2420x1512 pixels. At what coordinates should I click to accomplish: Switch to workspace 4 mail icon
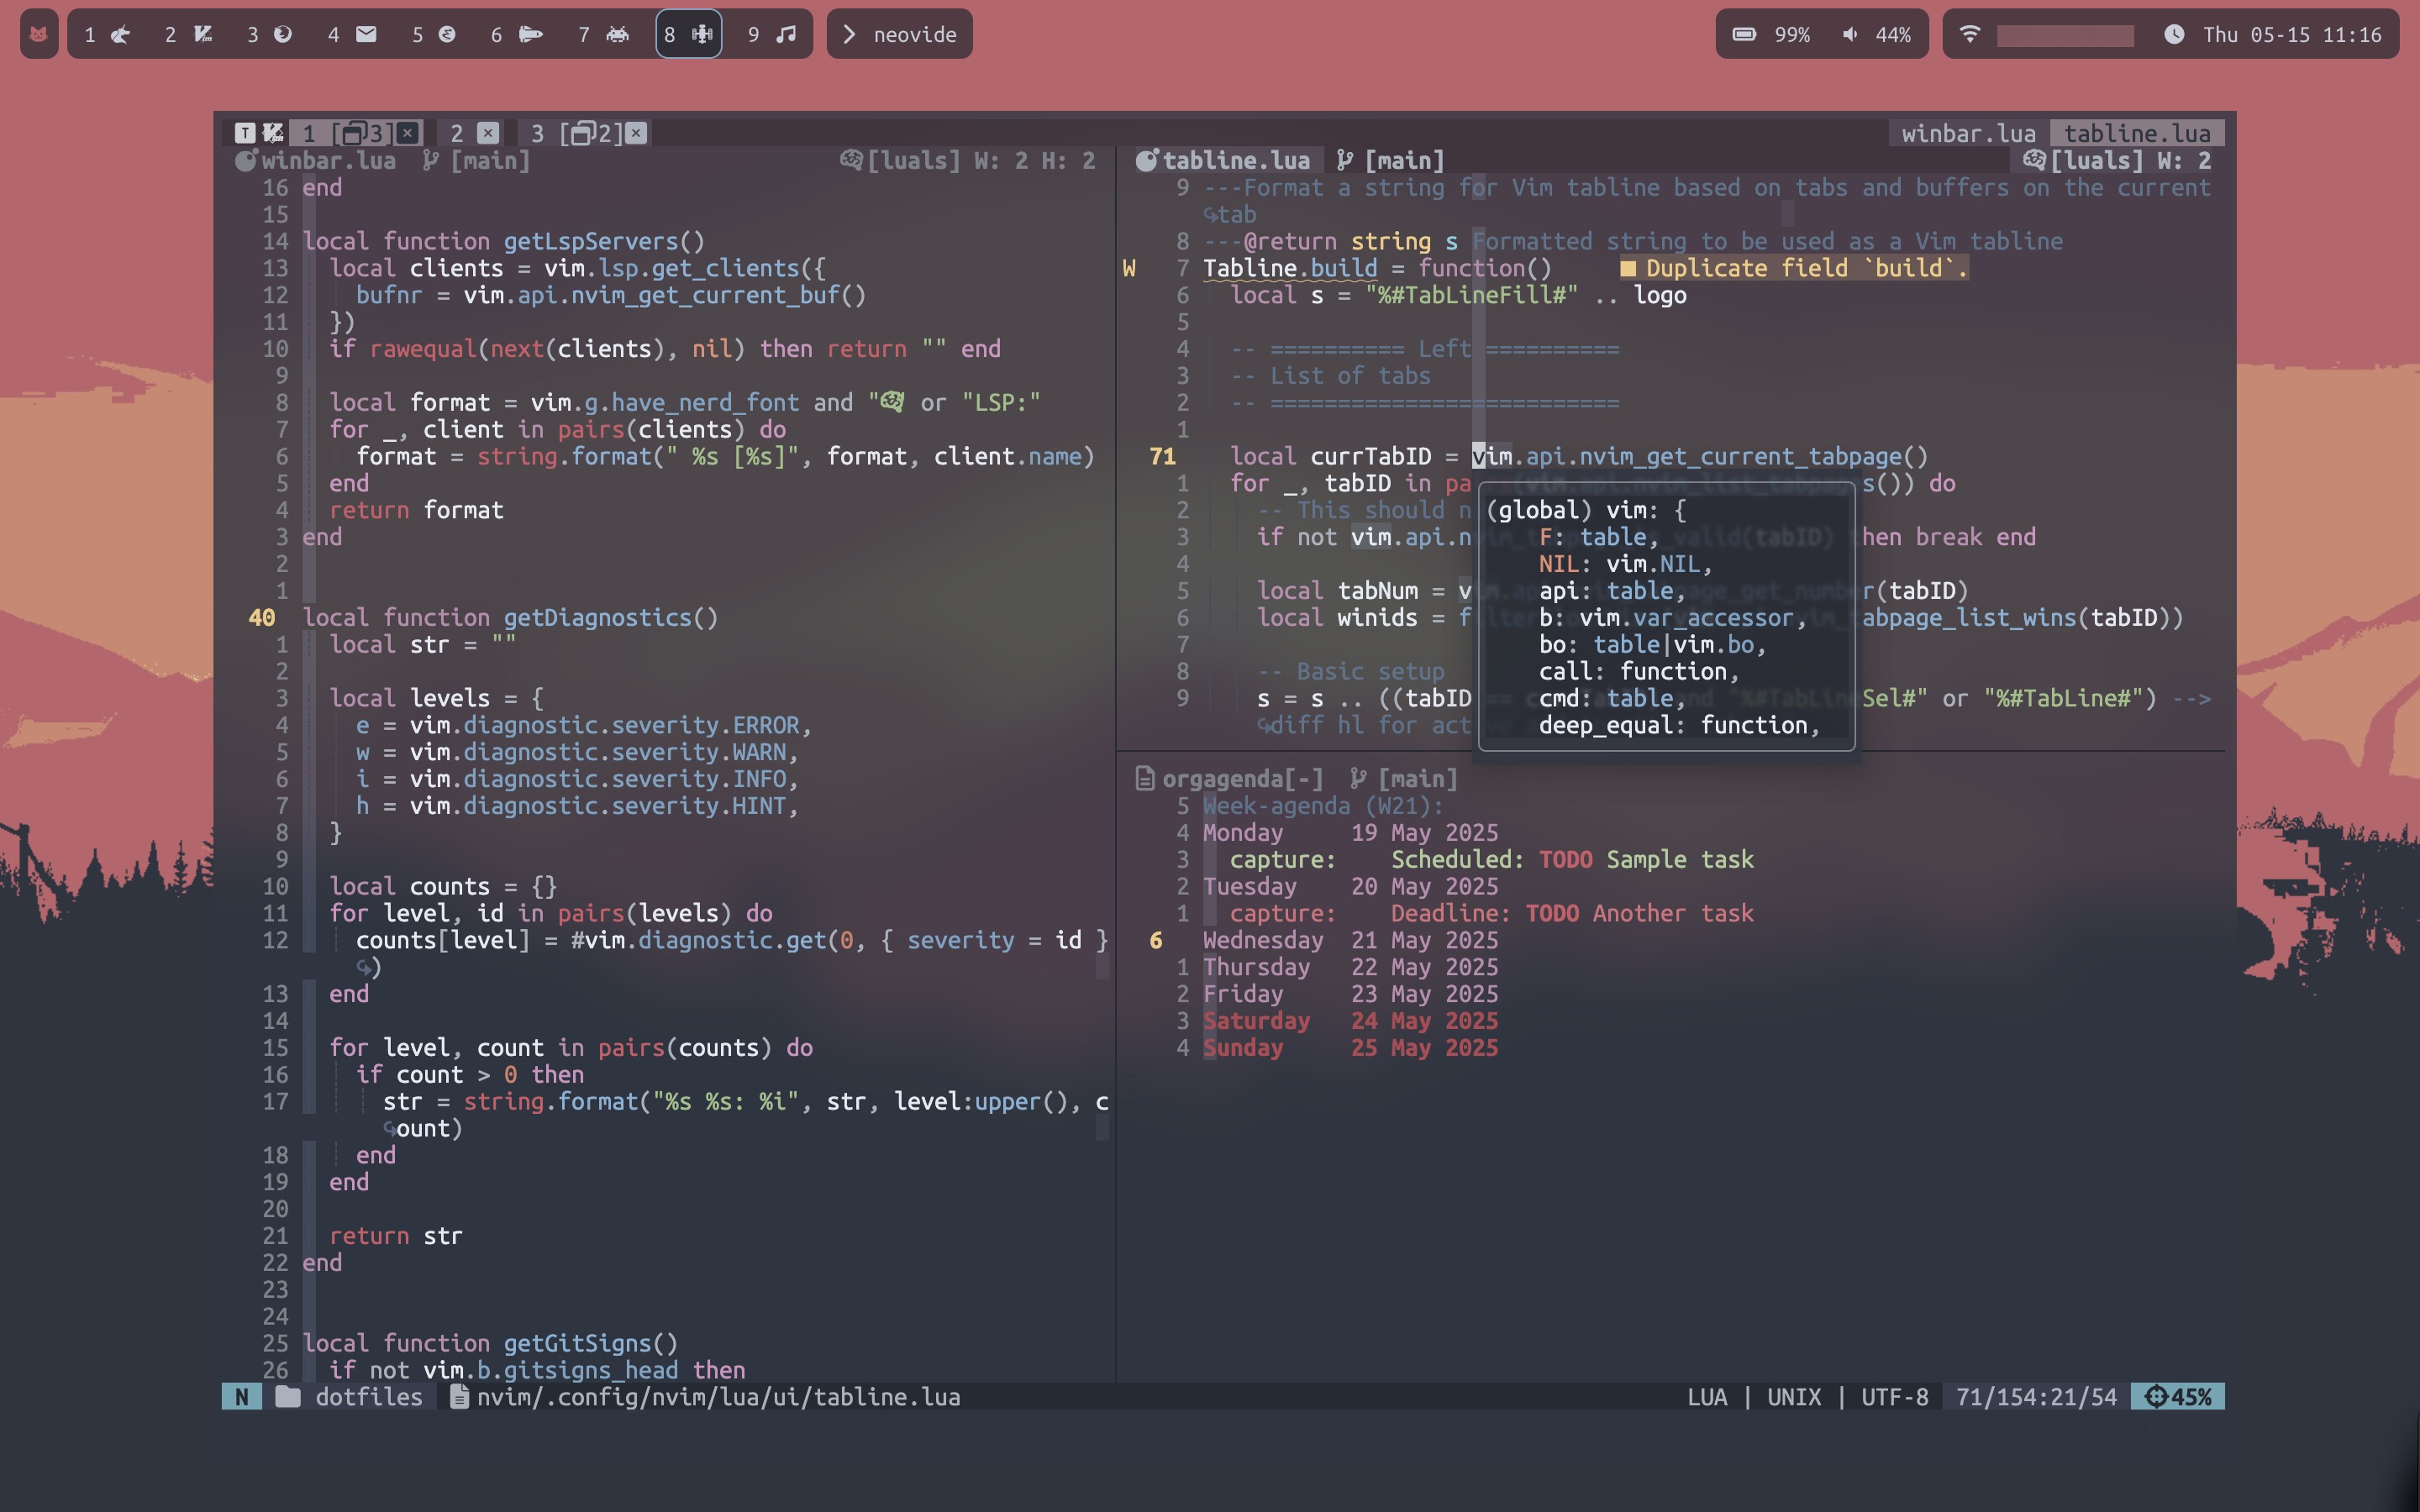pos(352,34)
